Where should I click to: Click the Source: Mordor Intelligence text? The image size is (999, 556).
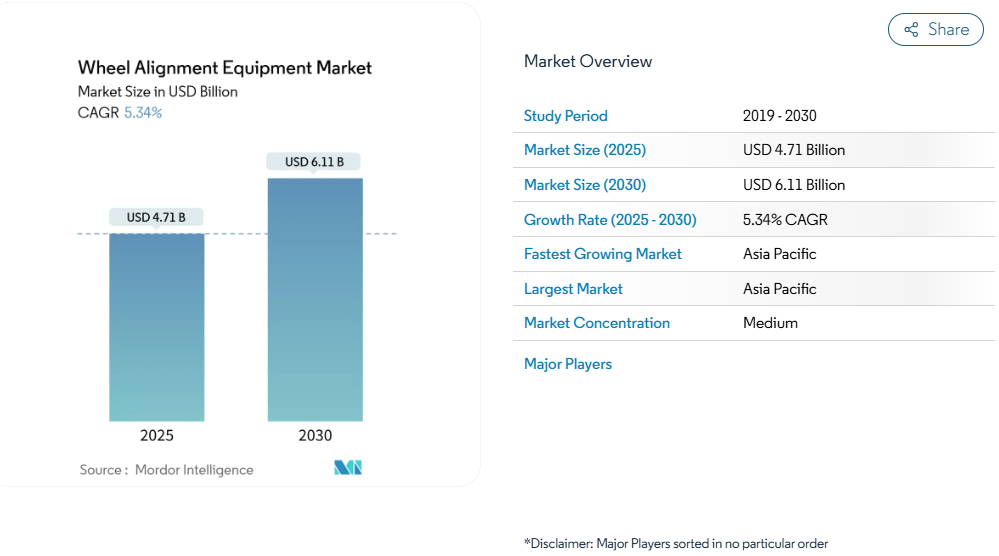tap(167, 470)
